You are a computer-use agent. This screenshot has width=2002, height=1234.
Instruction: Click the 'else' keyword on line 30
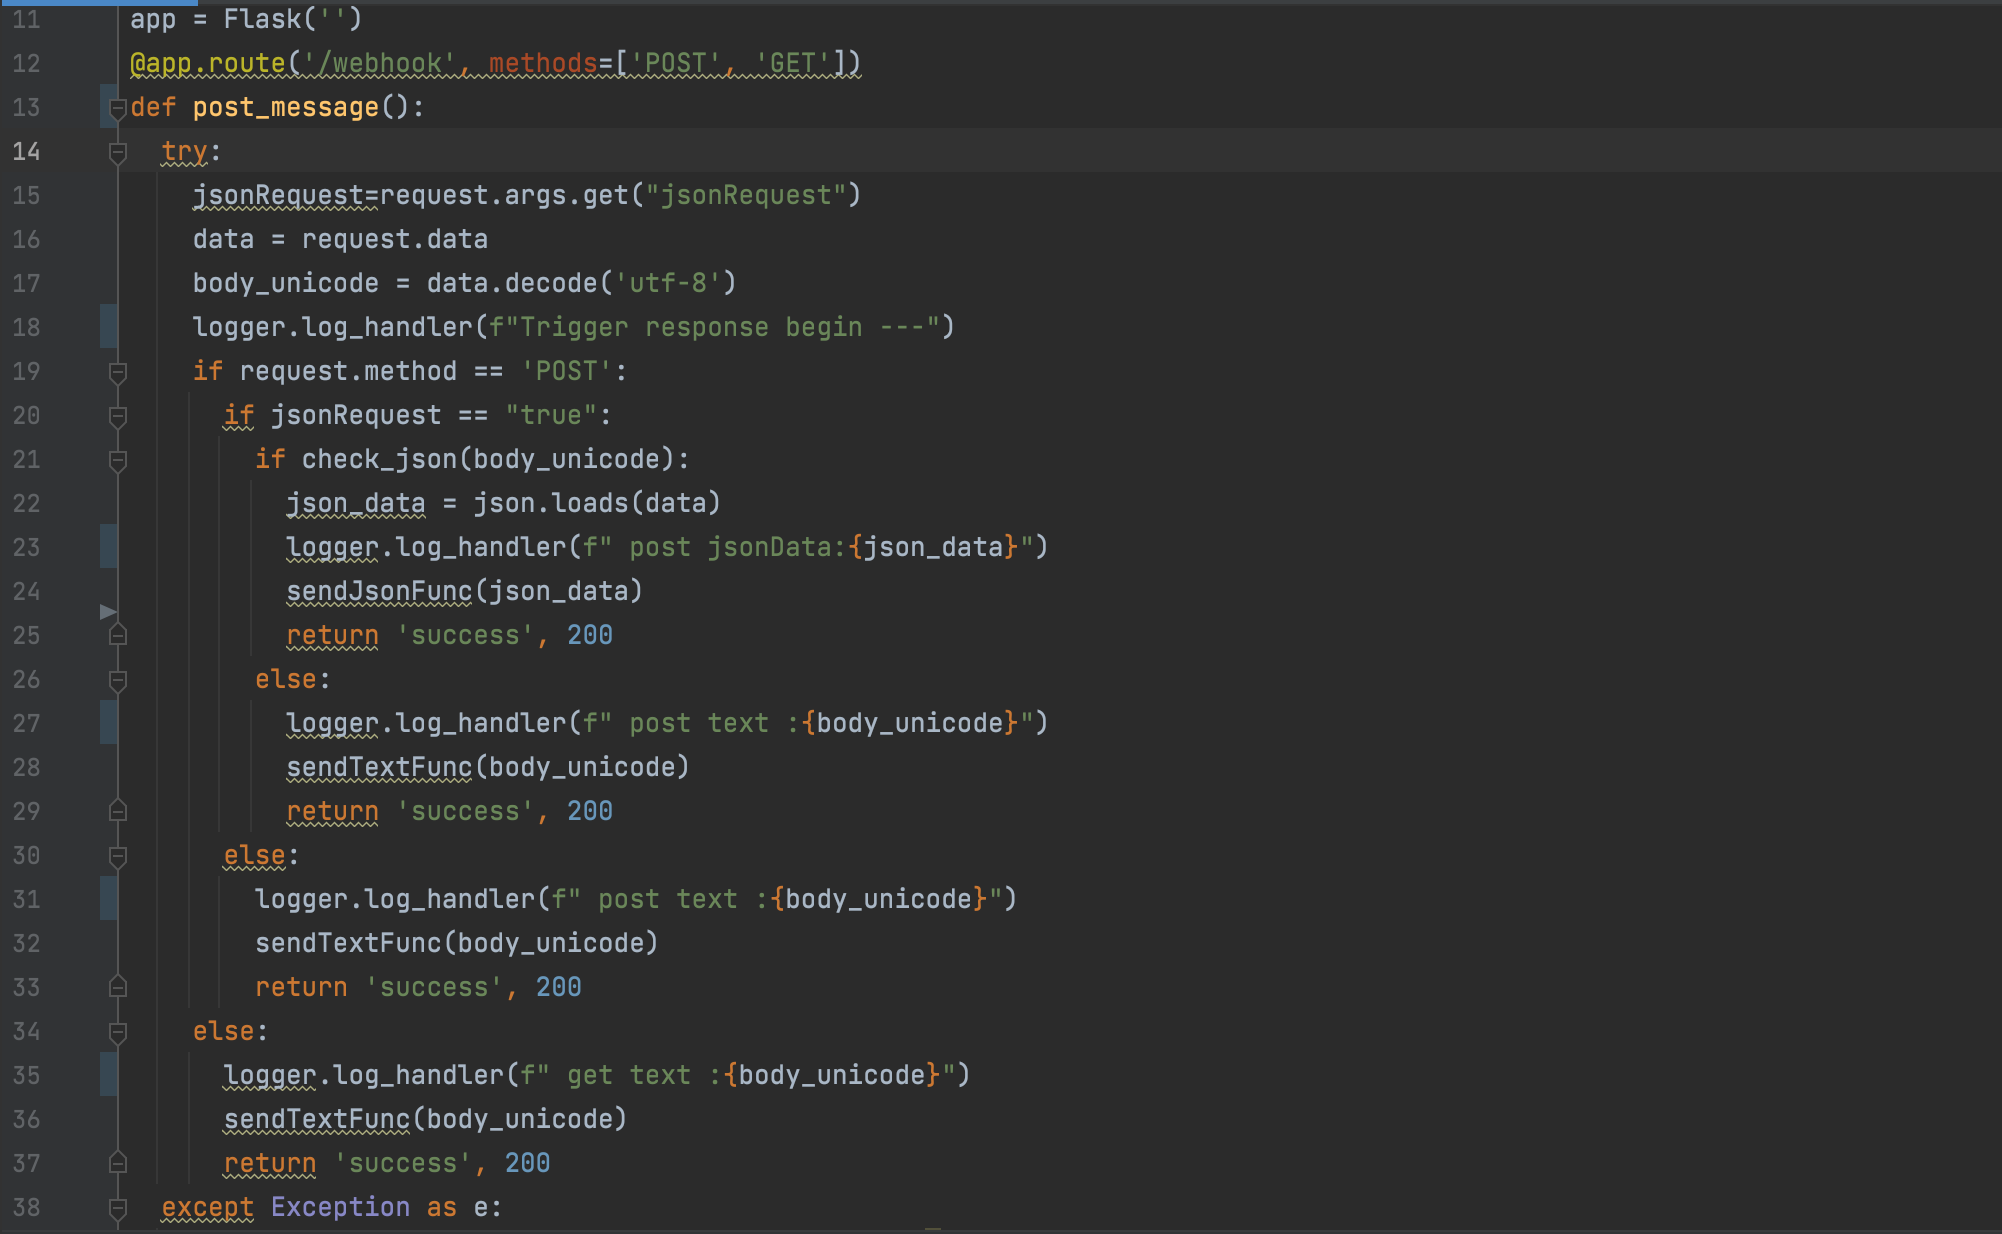[255, 855]
